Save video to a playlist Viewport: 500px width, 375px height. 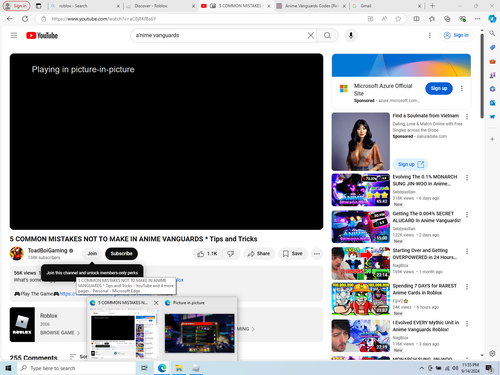pos(293,254)
